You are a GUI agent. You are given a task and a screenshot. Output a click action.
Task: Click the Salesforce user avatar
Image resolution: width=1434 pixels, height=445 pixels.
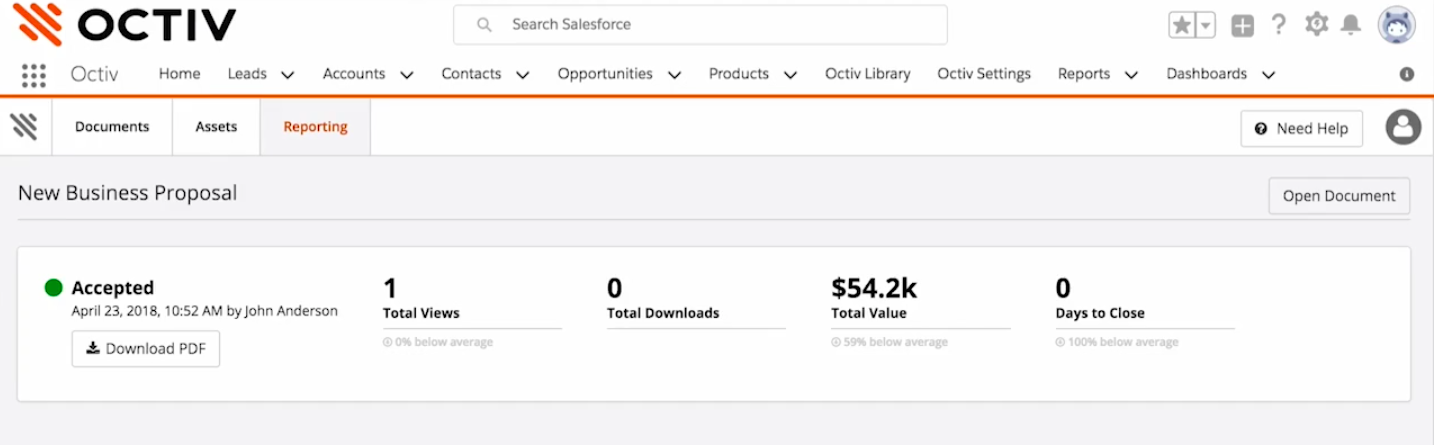[1396, 25]
